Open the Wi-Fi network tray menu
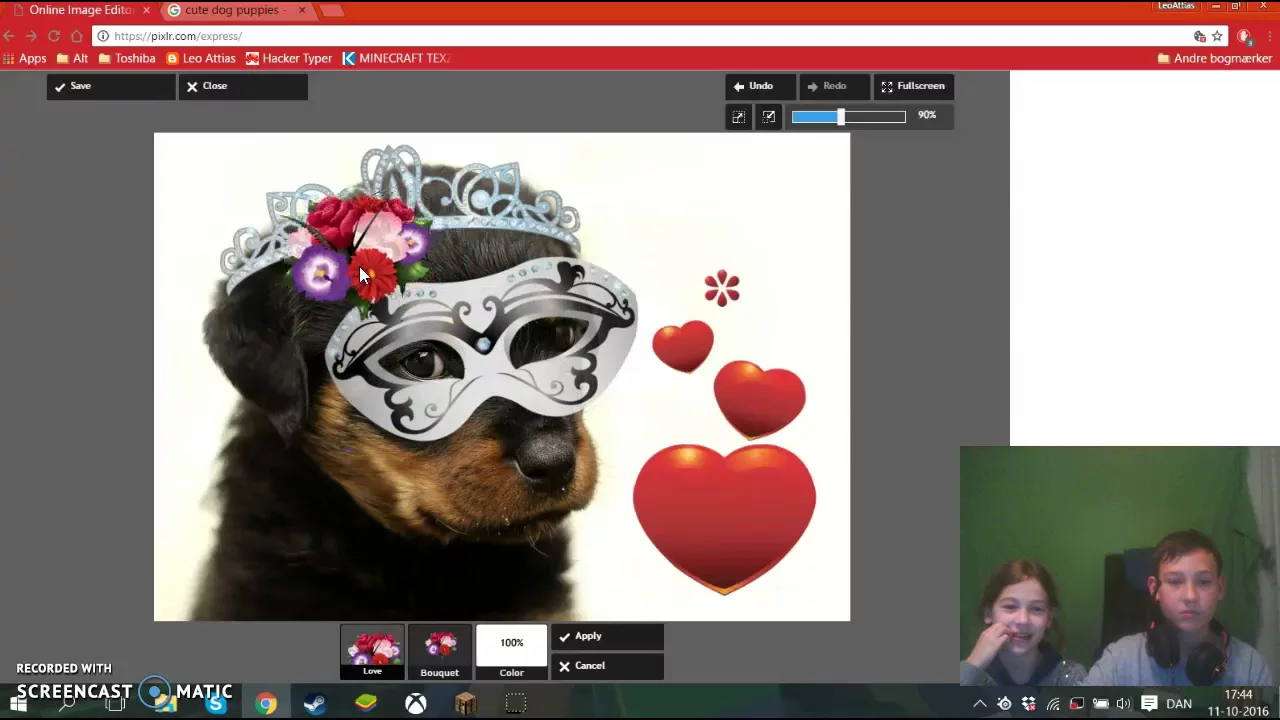 pyautogui.click(x=1053, y=704)
